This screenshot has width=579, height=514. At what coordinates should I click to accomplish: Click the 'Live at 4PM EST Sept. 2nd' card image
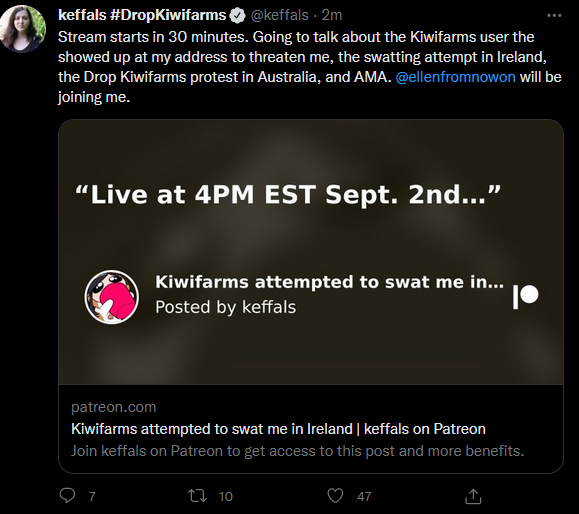point(311,252)
